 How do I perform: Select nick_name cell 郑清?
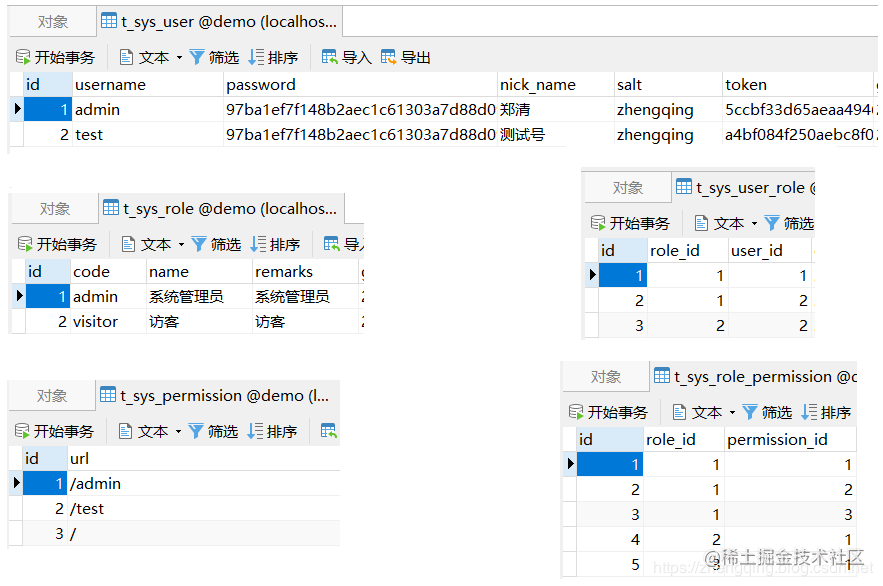click(x=556, y=109)
